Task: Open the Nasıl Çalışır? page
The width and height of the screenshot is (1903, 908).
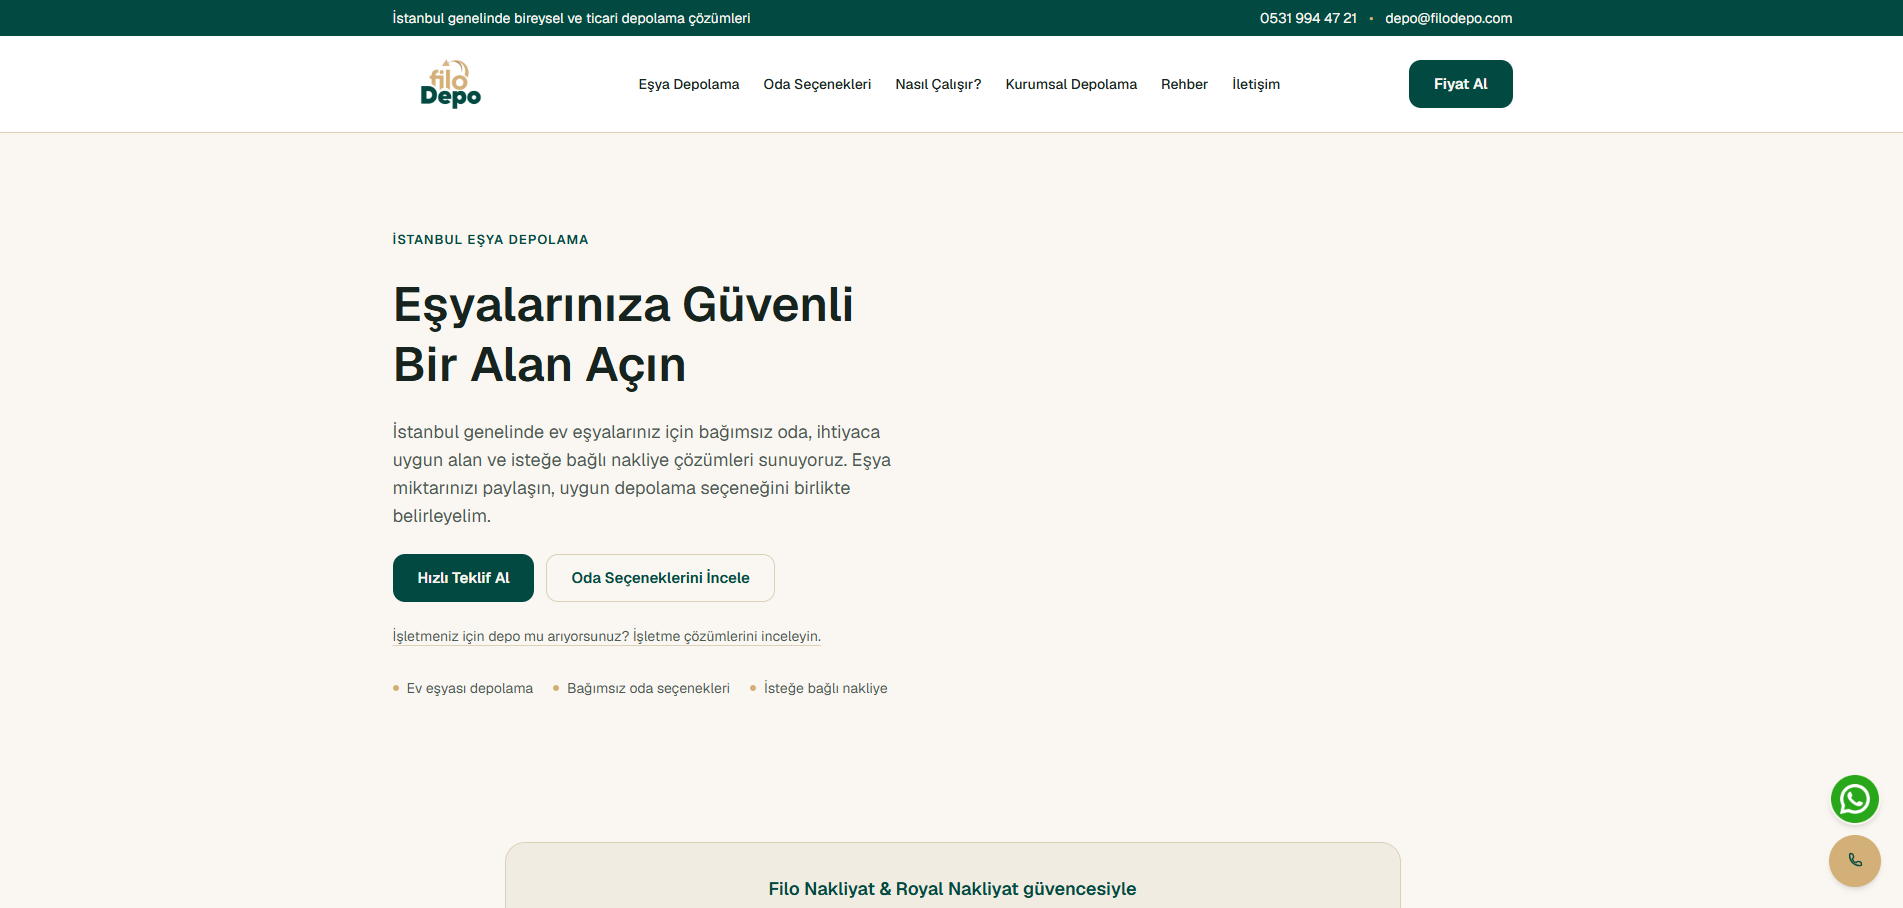Action: 938,84
